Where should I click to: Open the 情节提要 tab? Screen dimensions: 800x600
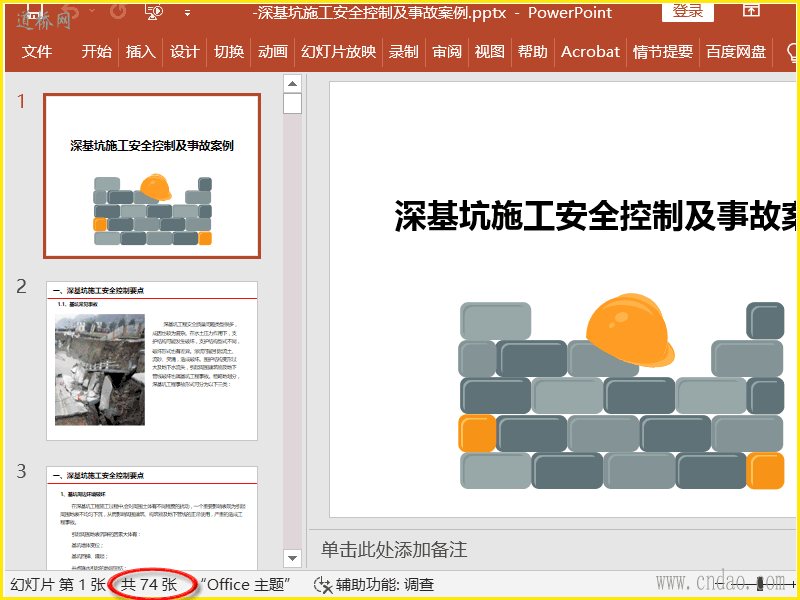pos(663,52)
